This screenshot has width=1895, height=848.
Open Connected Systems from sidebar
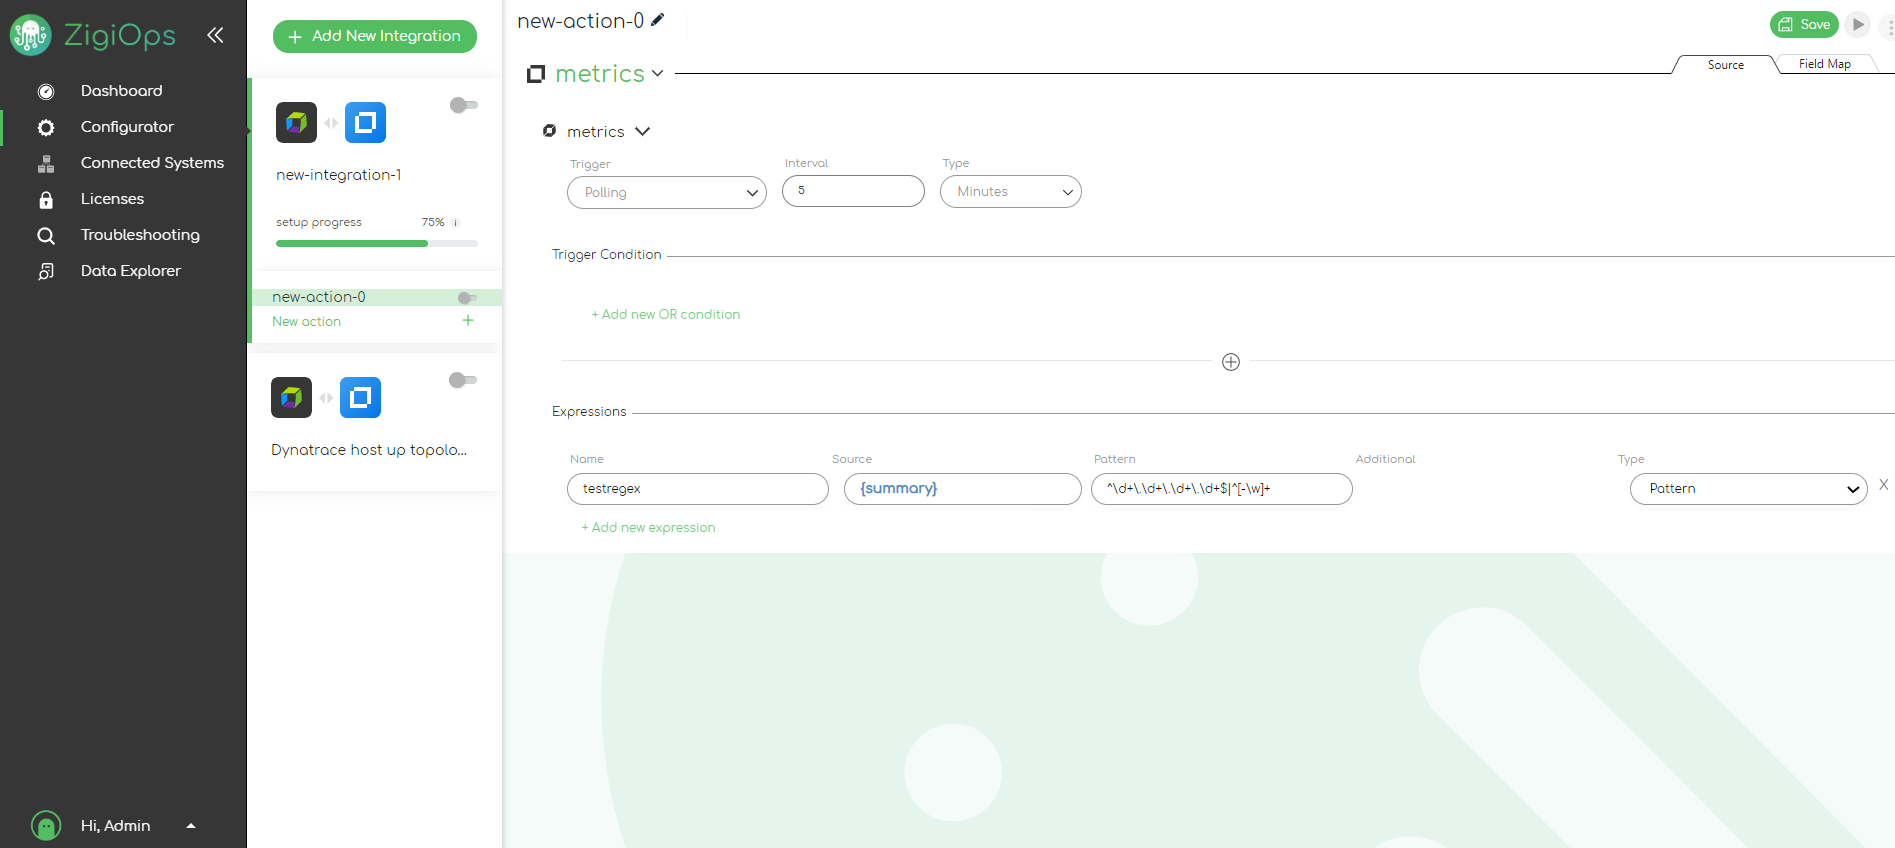[152, 163]
